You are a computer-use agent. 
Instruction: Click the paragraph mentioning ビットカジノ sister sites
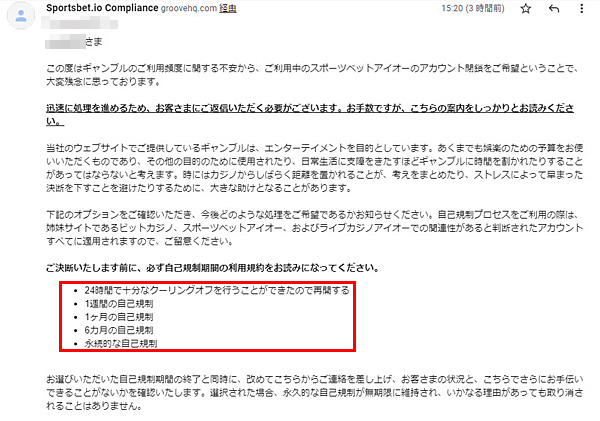point(315,228)
